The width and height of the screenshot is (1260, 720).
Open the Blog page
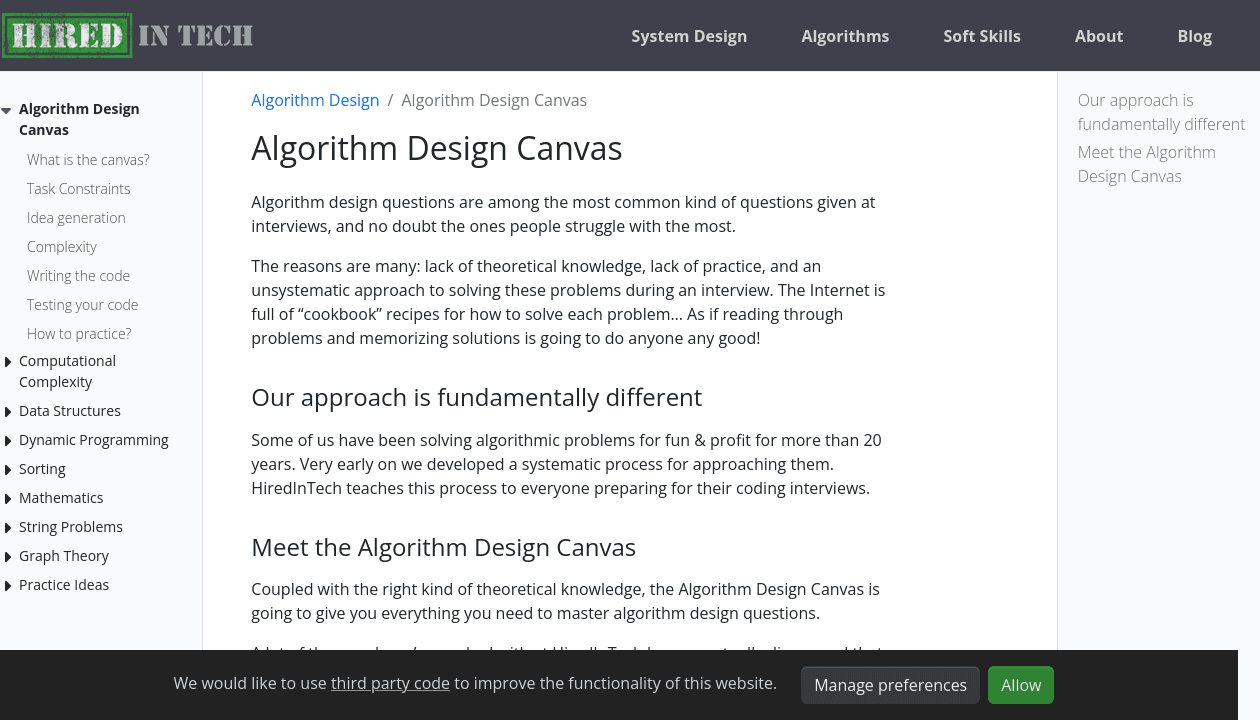point(1194,36)
